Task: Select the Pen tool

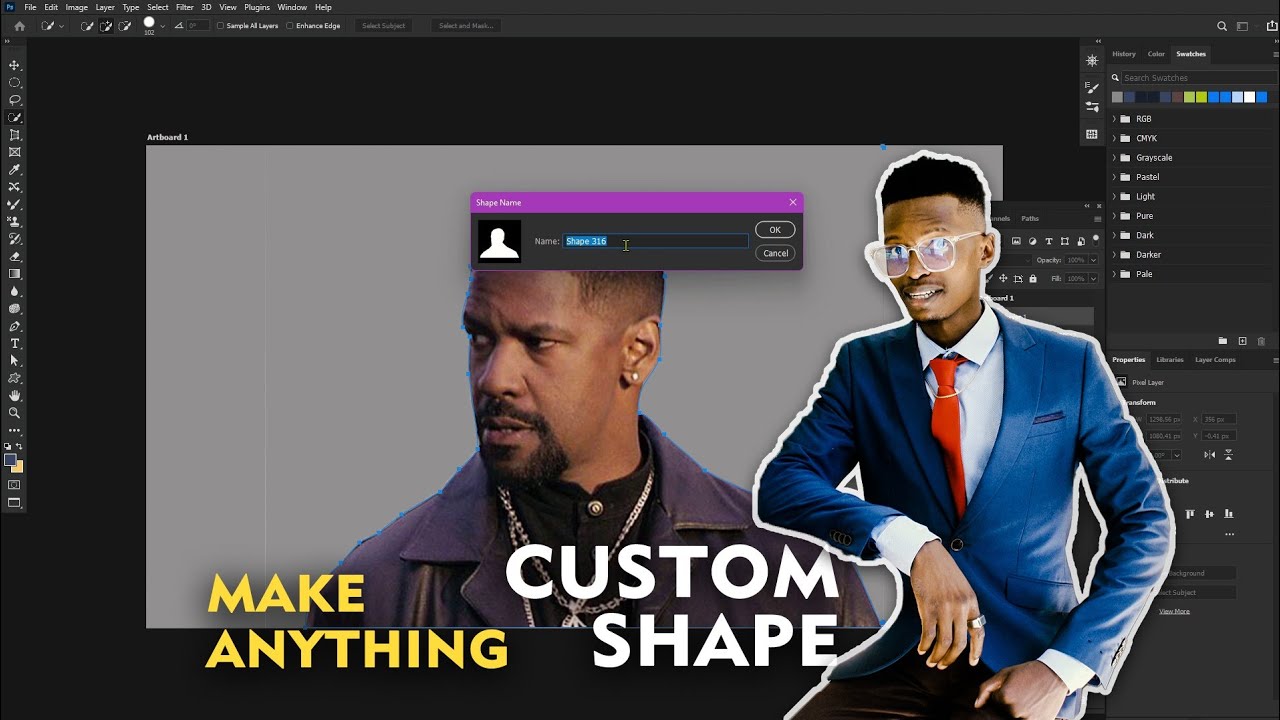Action: pyautogui.click(x=14, y=326)
